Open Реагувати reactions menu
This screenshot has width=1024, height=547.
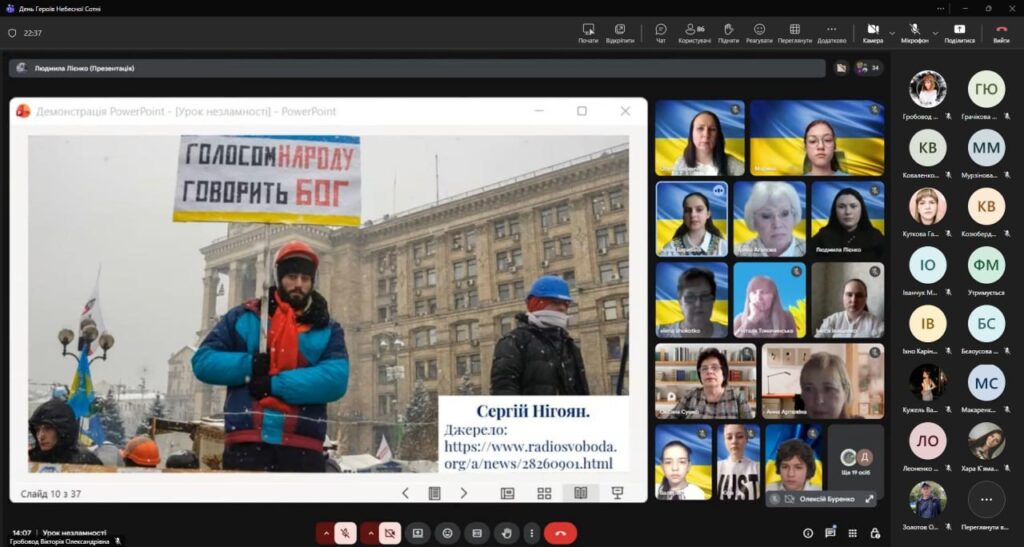[x=759, y=32]
